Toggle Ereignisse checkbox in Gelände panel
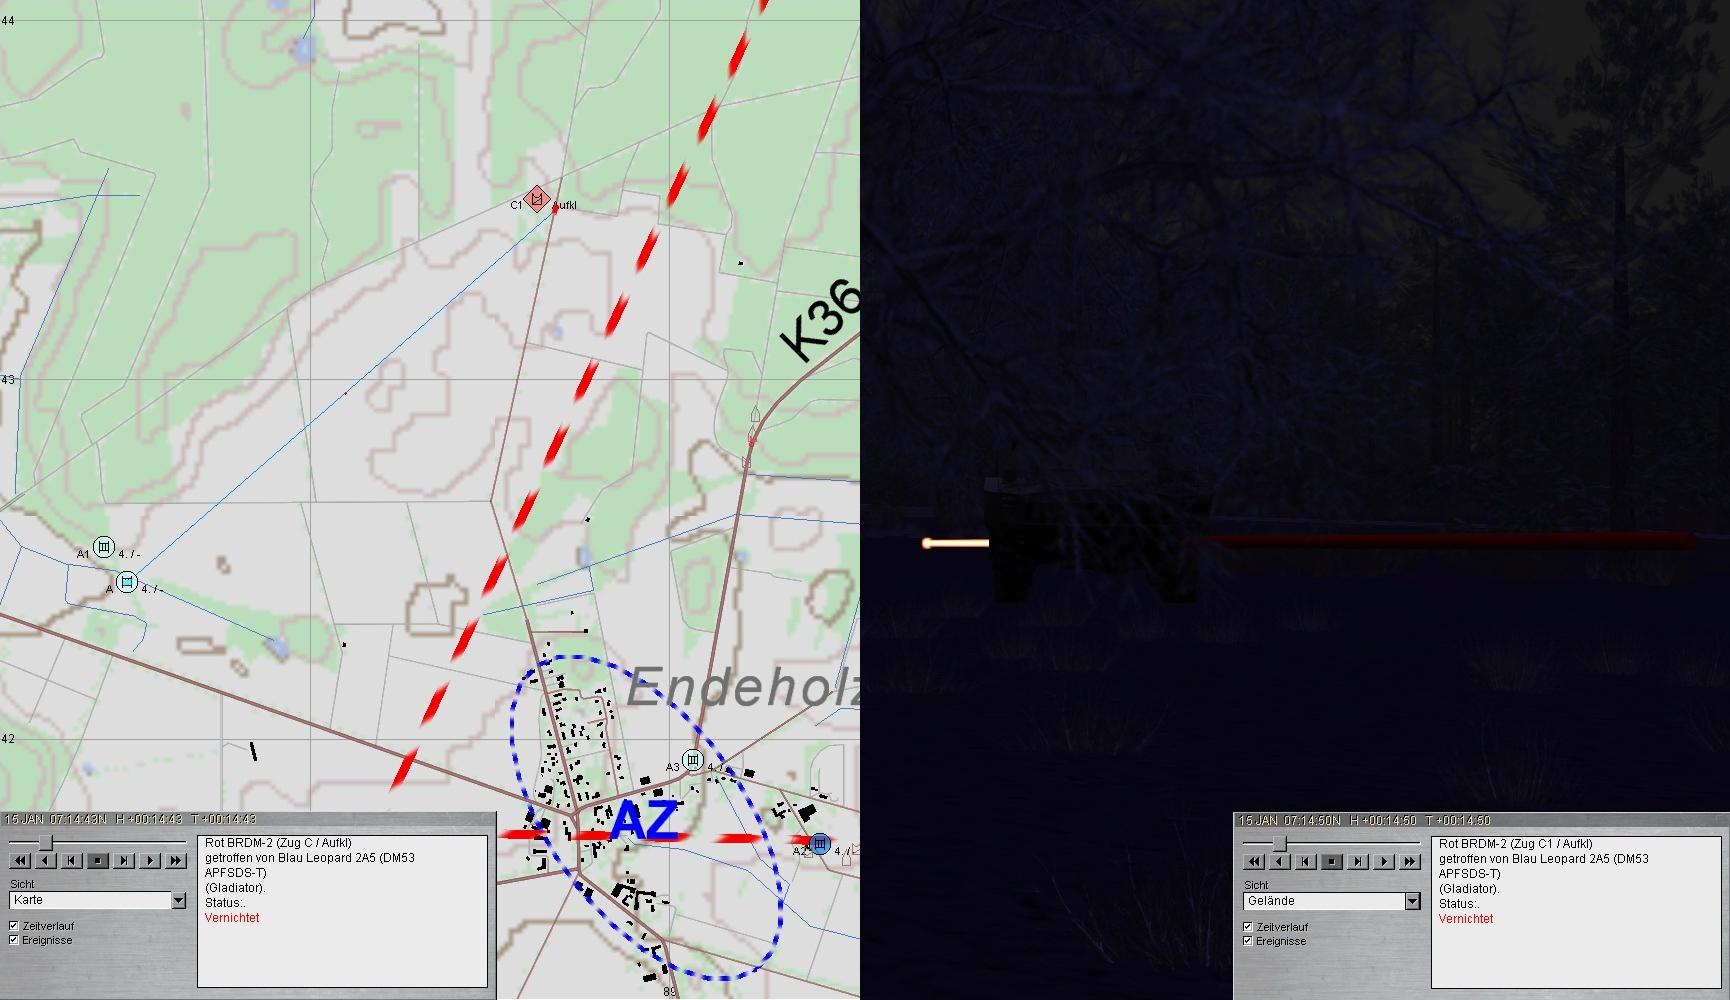The width and height of the screenshot is (1730, 1000). pos(1247,941)
